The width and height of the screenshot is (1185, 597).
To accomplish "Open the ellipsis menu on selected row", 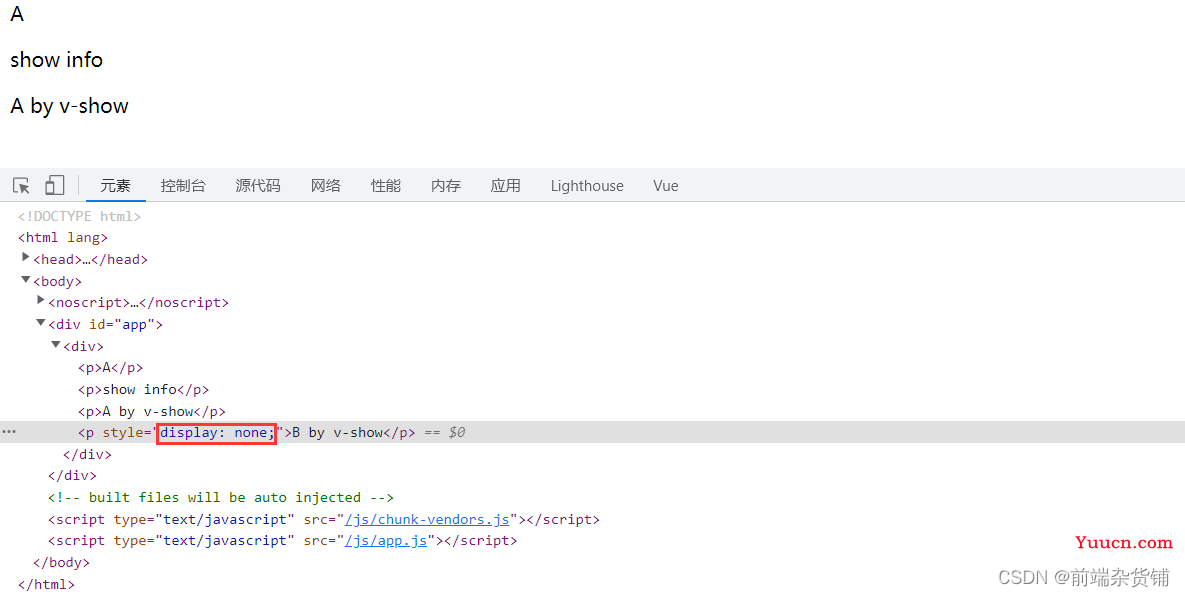I will click(8, 432).
